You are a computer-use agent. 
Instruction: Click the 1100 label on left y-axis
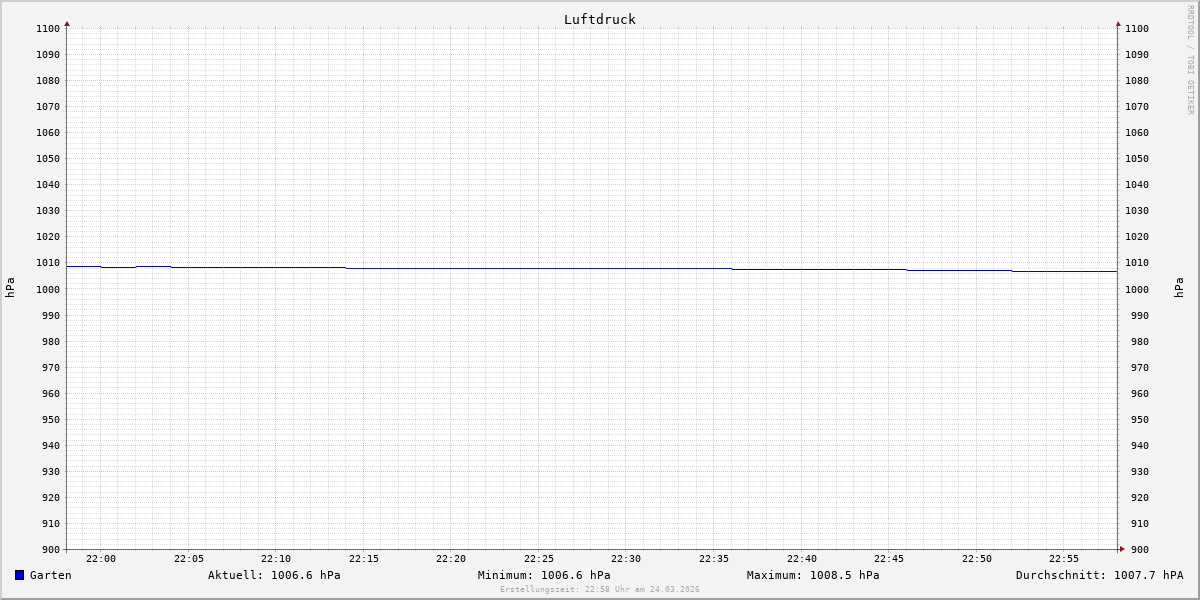48,28
